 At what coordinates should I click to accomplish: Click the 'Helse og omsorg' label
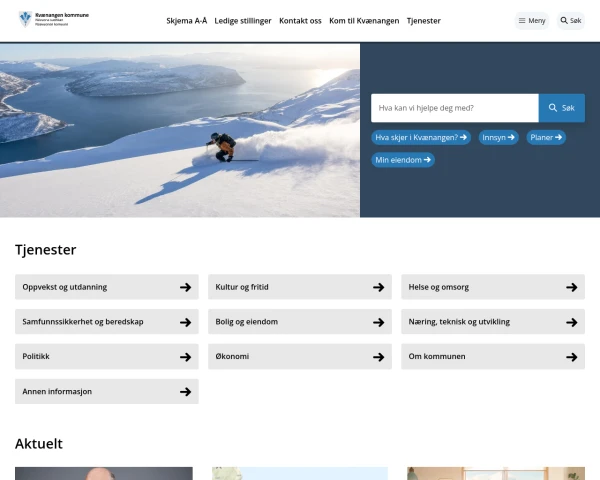(x=439, y=287)
